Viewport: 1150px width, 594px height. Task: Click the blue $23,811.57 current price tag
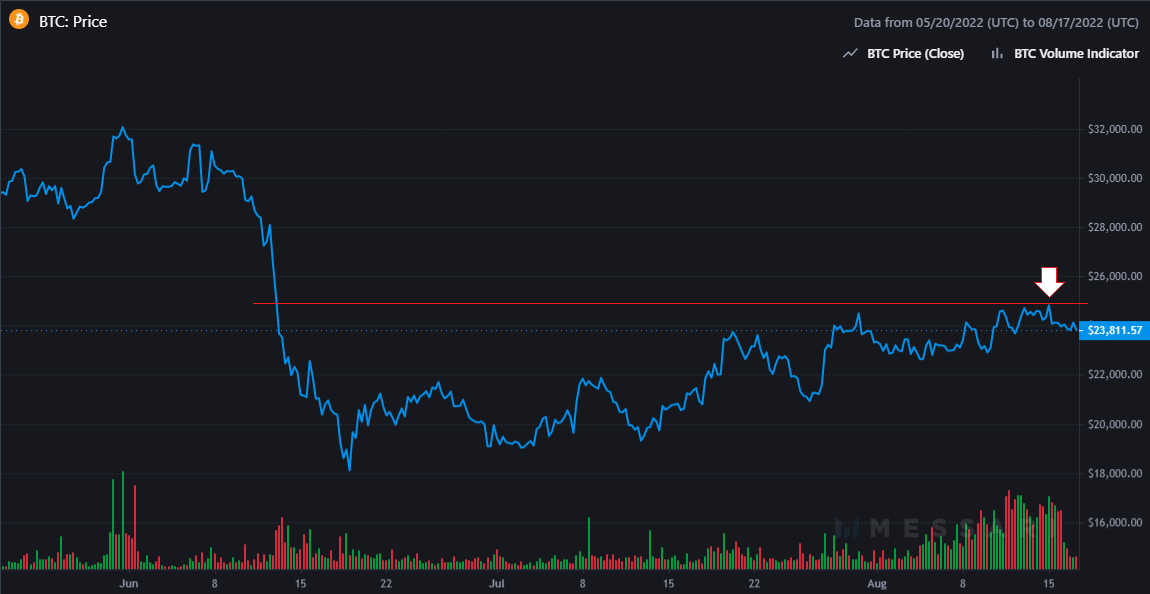(x=1115, y=330)
